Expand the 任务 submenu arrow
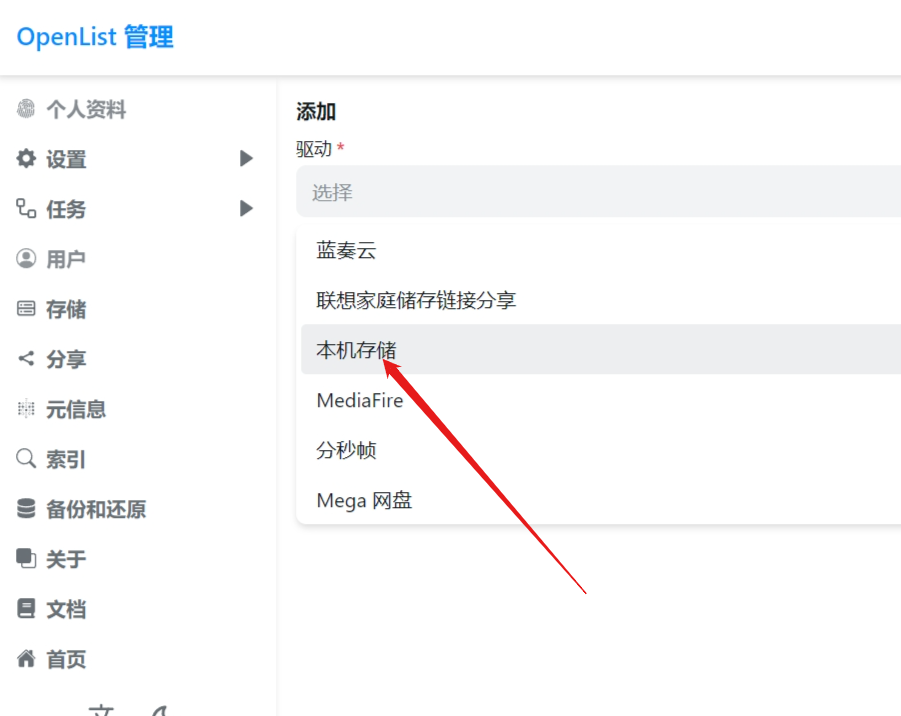Viewport: 901px width, 716px height. coord(246,209)
